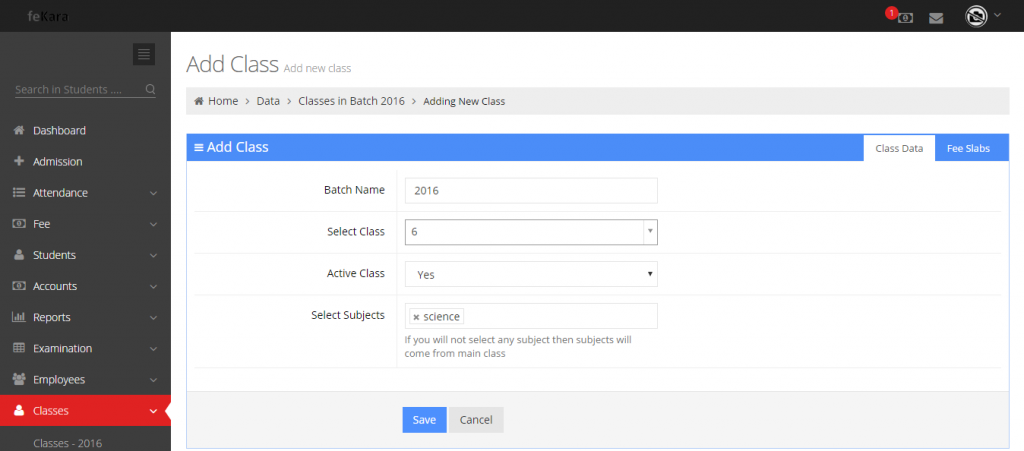This screenshot has height=451, width=1024.
Task: Switch to the Fee Slabs tab
Action: point(968,148)
